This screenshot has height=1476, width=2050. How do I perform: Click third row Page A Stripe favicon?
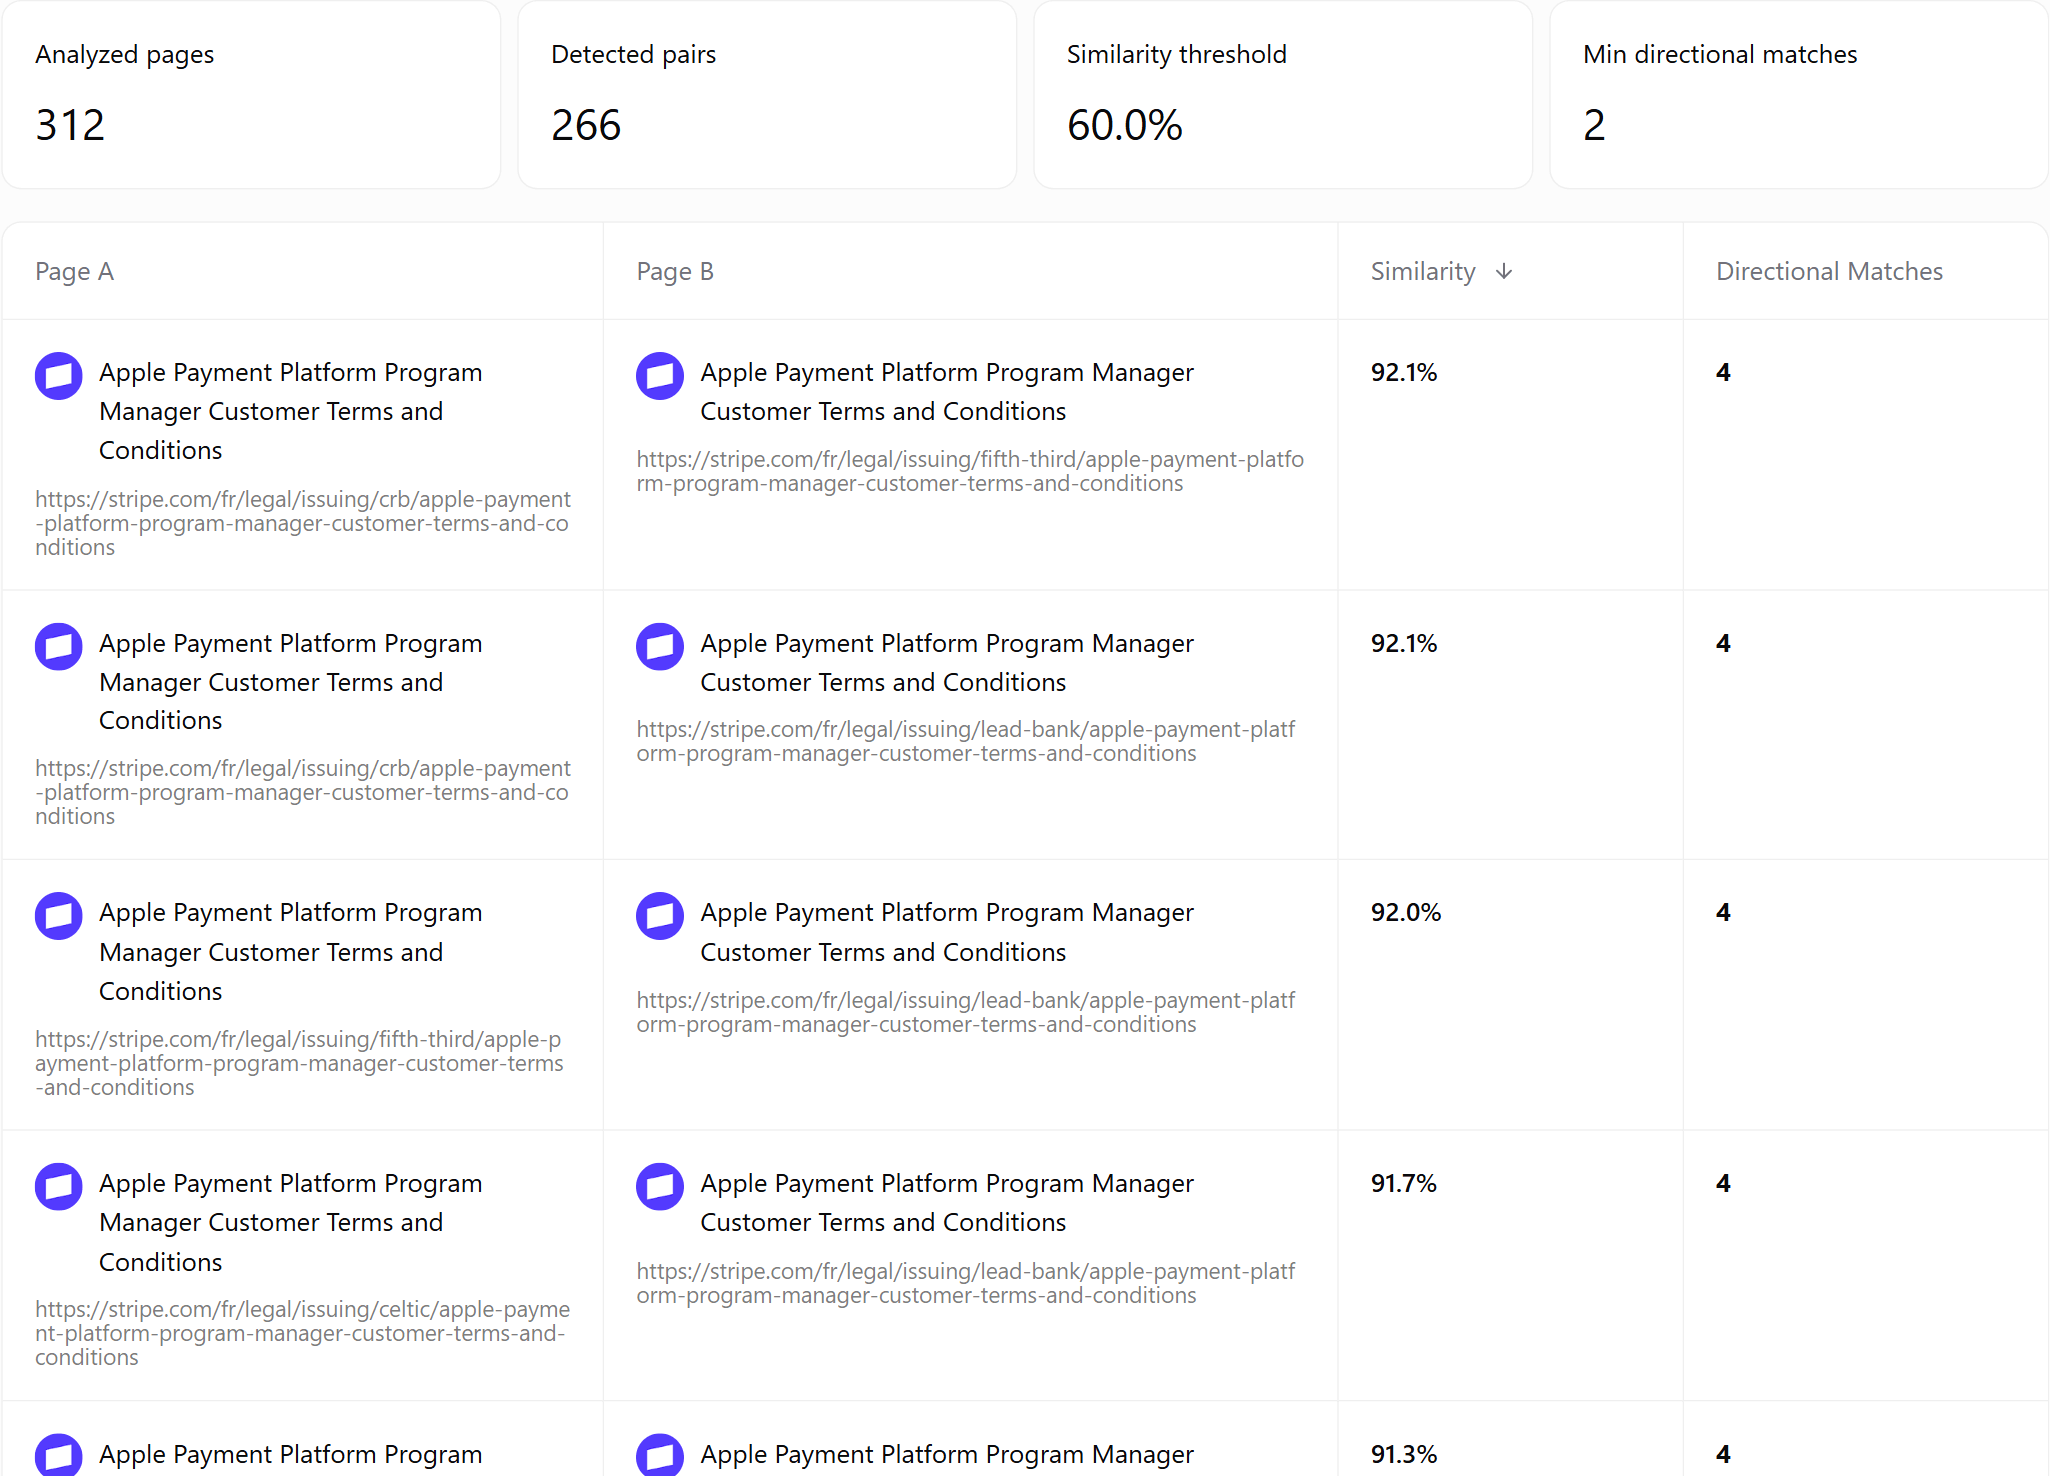click(x=59, y=916)
